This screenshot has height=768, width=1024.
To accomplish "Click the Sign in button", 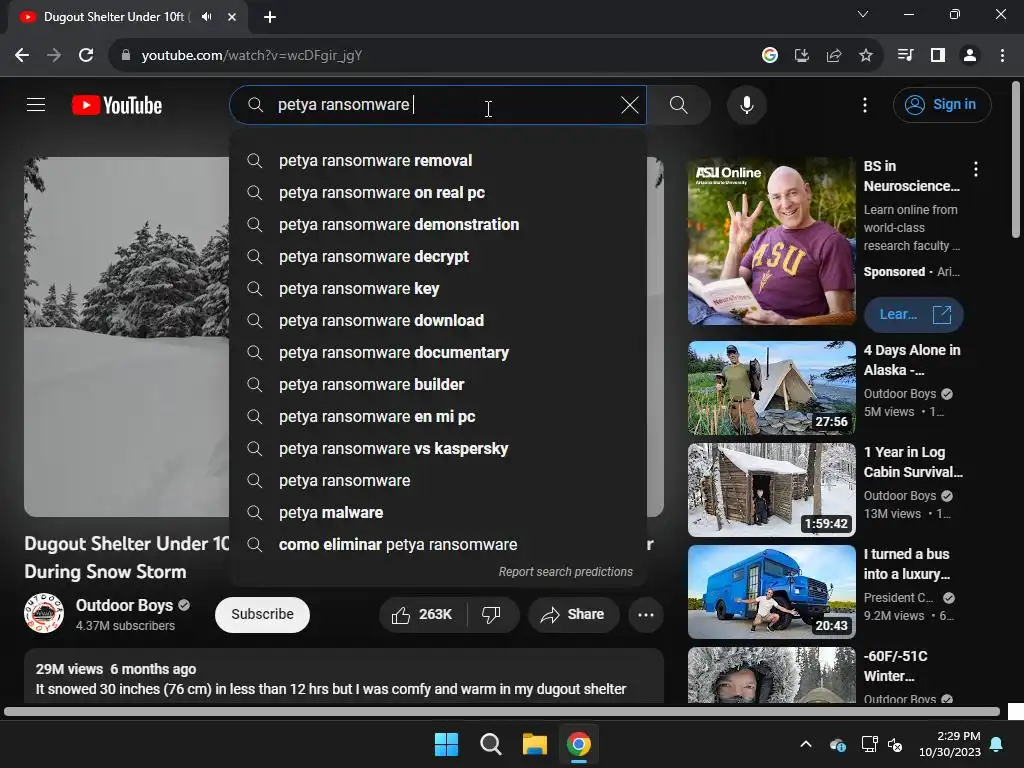I will coord(942,104).
